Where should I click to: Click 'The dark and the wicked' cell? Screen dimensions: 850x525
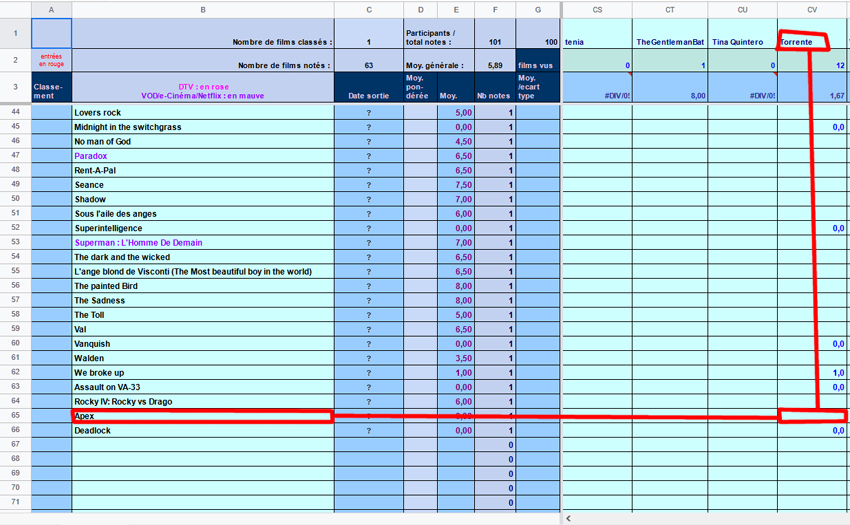pyautogui.click(x=203, y=257)
